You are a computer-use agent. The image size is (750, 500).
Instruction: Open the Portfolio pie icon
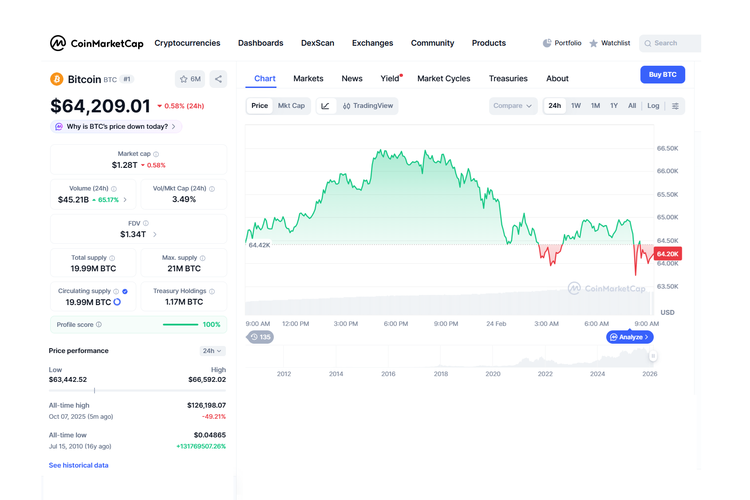click(x=547, y=43)
